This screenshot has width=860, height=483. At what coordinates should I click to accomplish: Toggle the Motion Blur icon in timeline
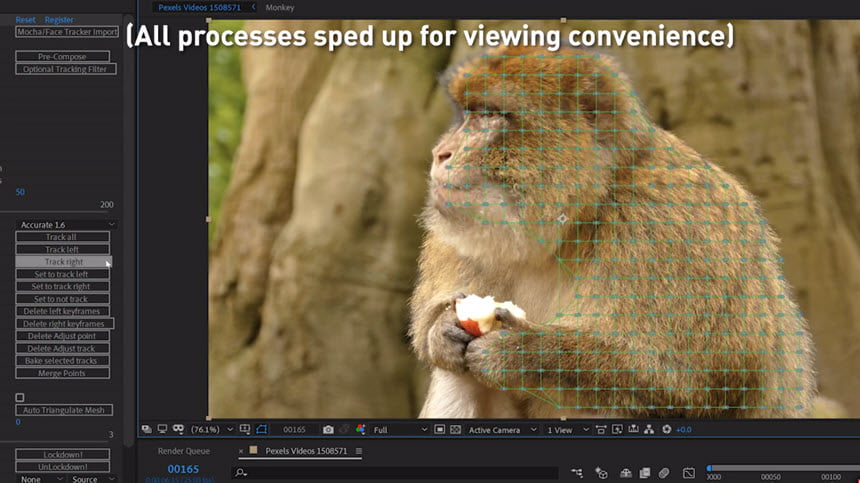(664, 473)
